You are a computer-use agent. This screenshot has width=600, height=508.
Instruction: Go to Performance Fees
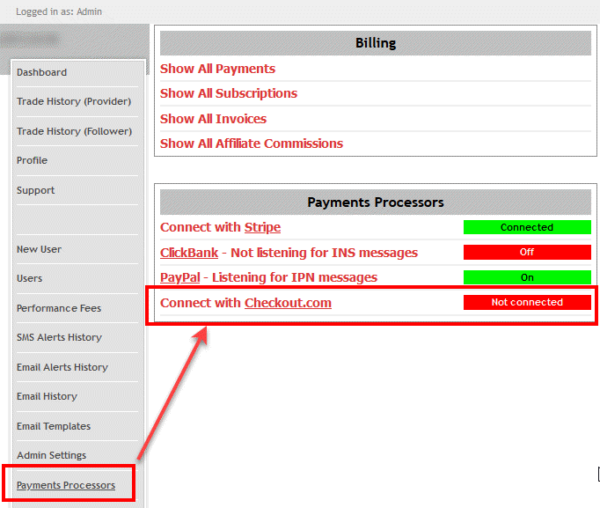59,308
